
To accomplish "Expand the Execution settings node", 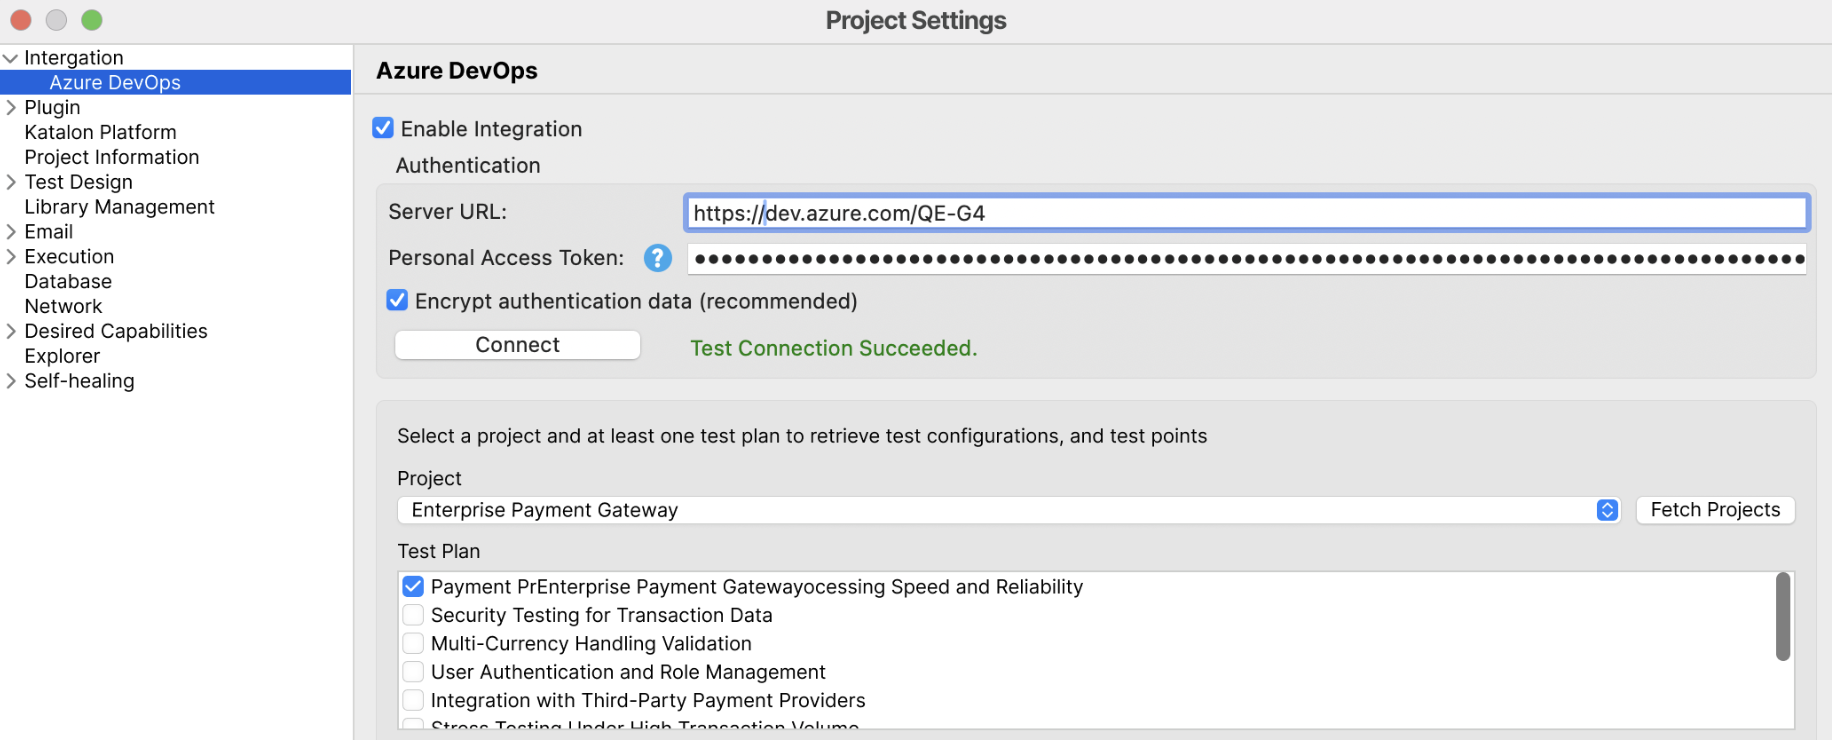I will (11, 256).
